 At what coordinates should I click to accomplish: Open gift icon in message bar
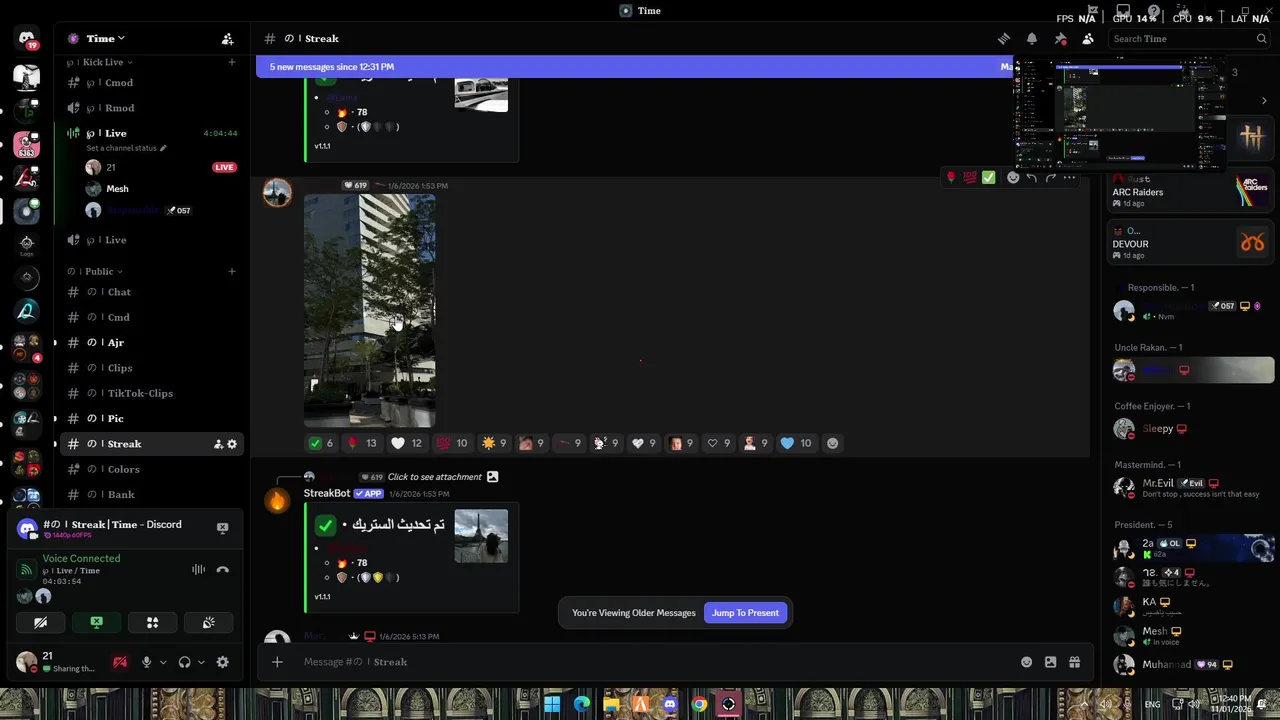tap(1074, 662)
